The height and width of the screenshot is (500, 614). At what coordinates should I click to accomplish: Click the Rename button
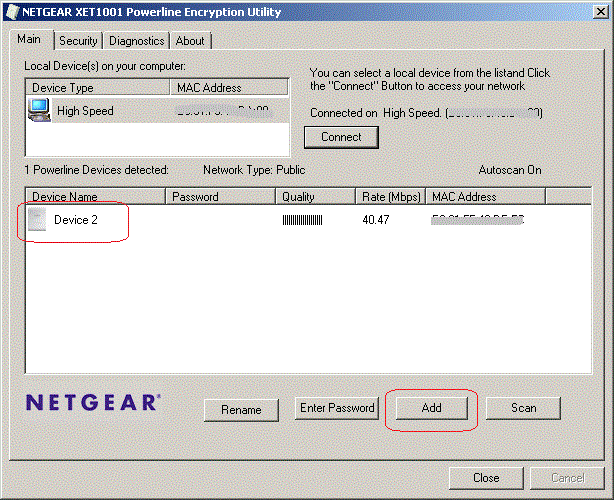click(x=241, y=410)
